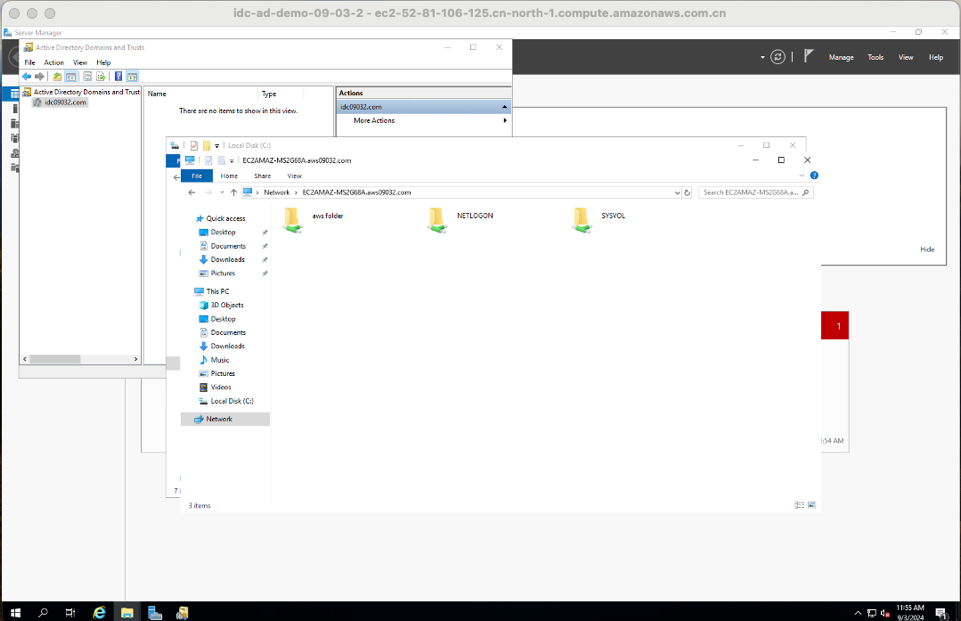Click the notification flag in Server Manager
This screenshot has height=621, width=961.
[x=806, y=57]
